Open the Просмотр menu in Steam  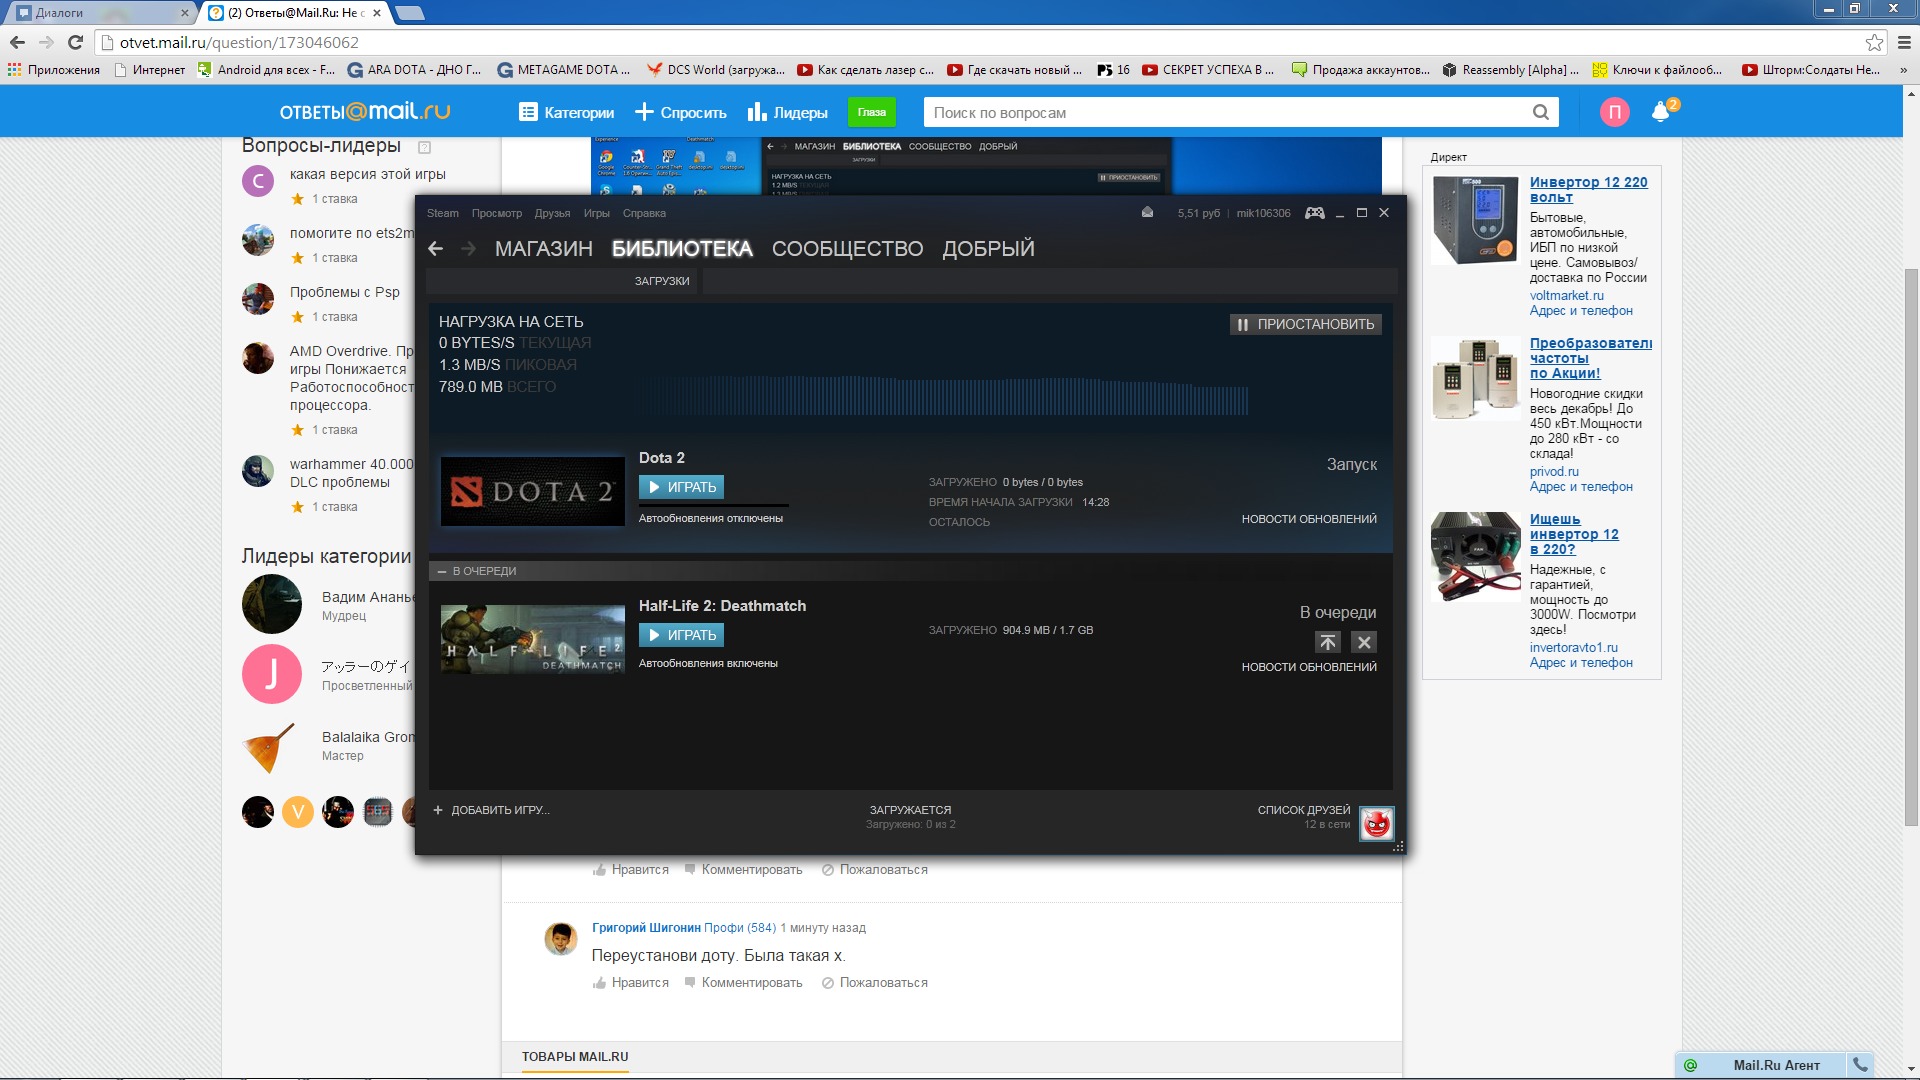click(497, 213)
